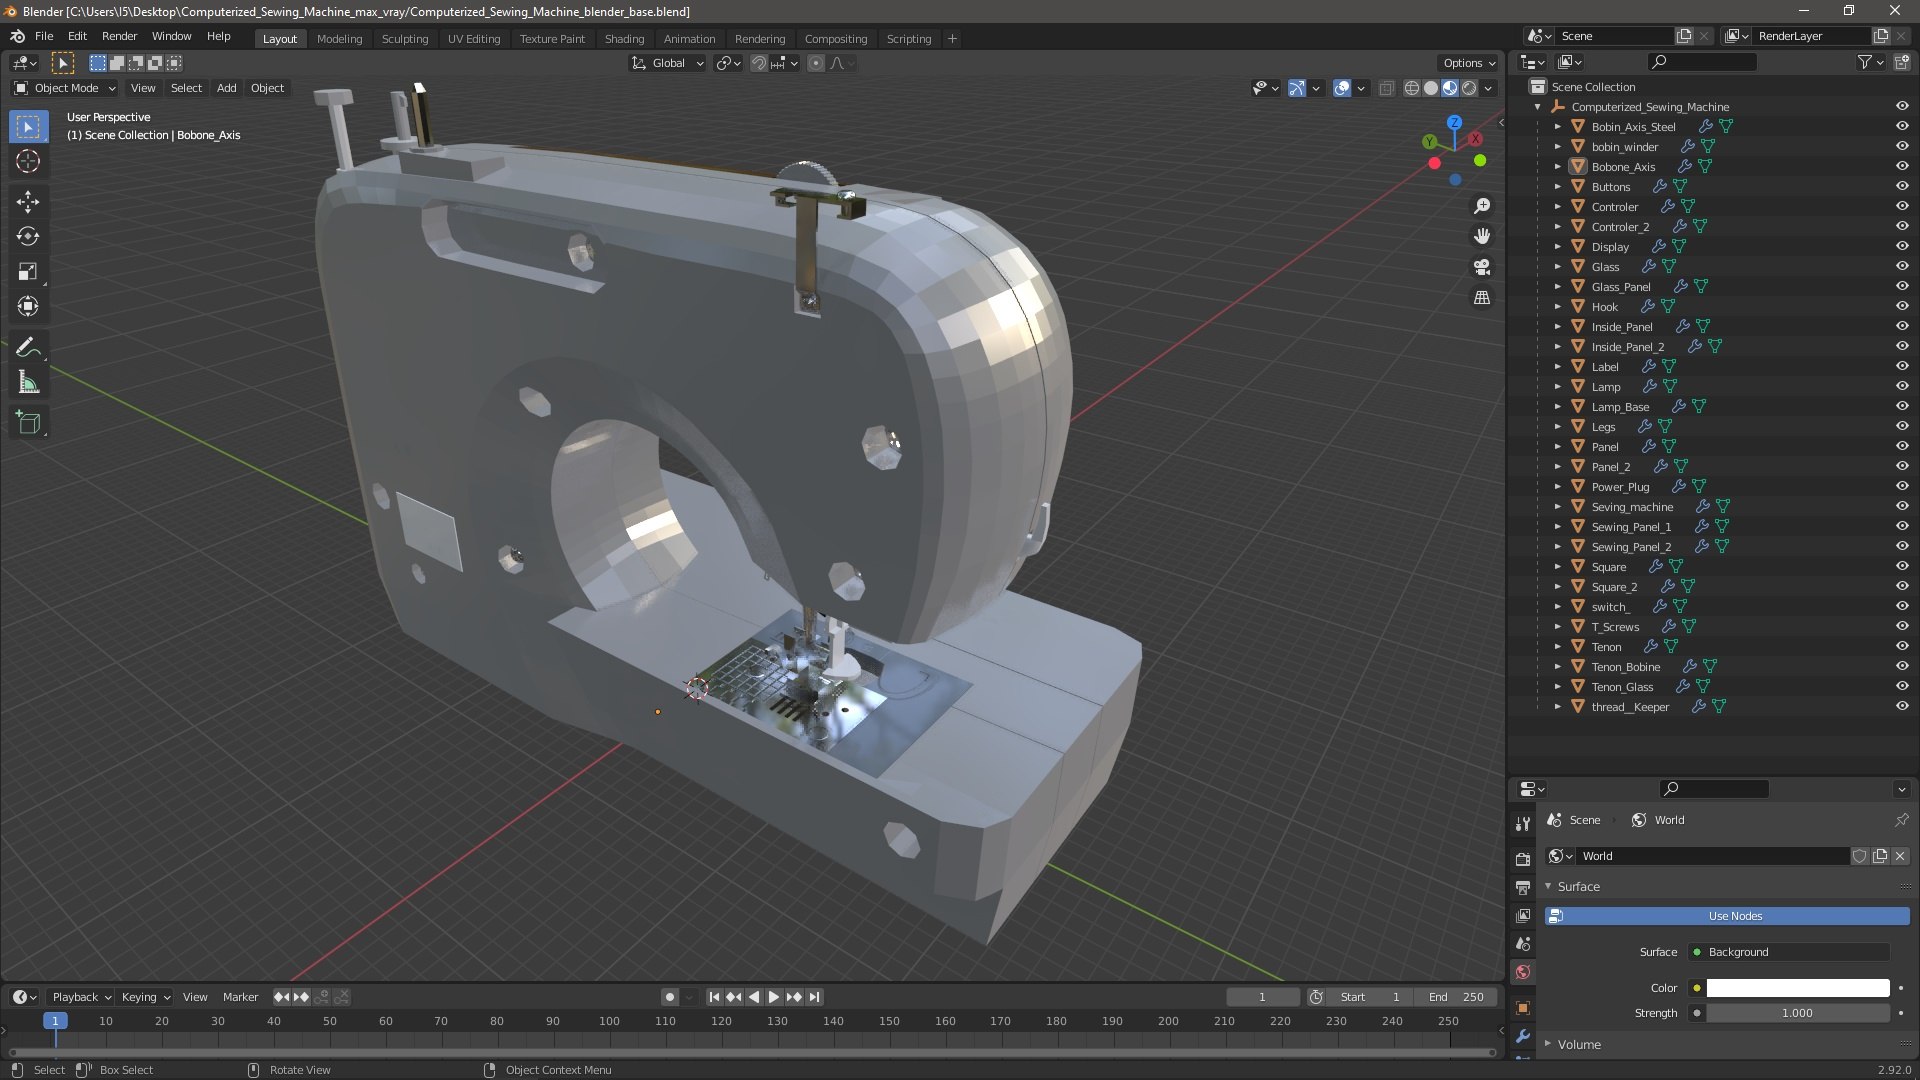Open the File menu
Screen dimensions: 1920x1080
44,36
